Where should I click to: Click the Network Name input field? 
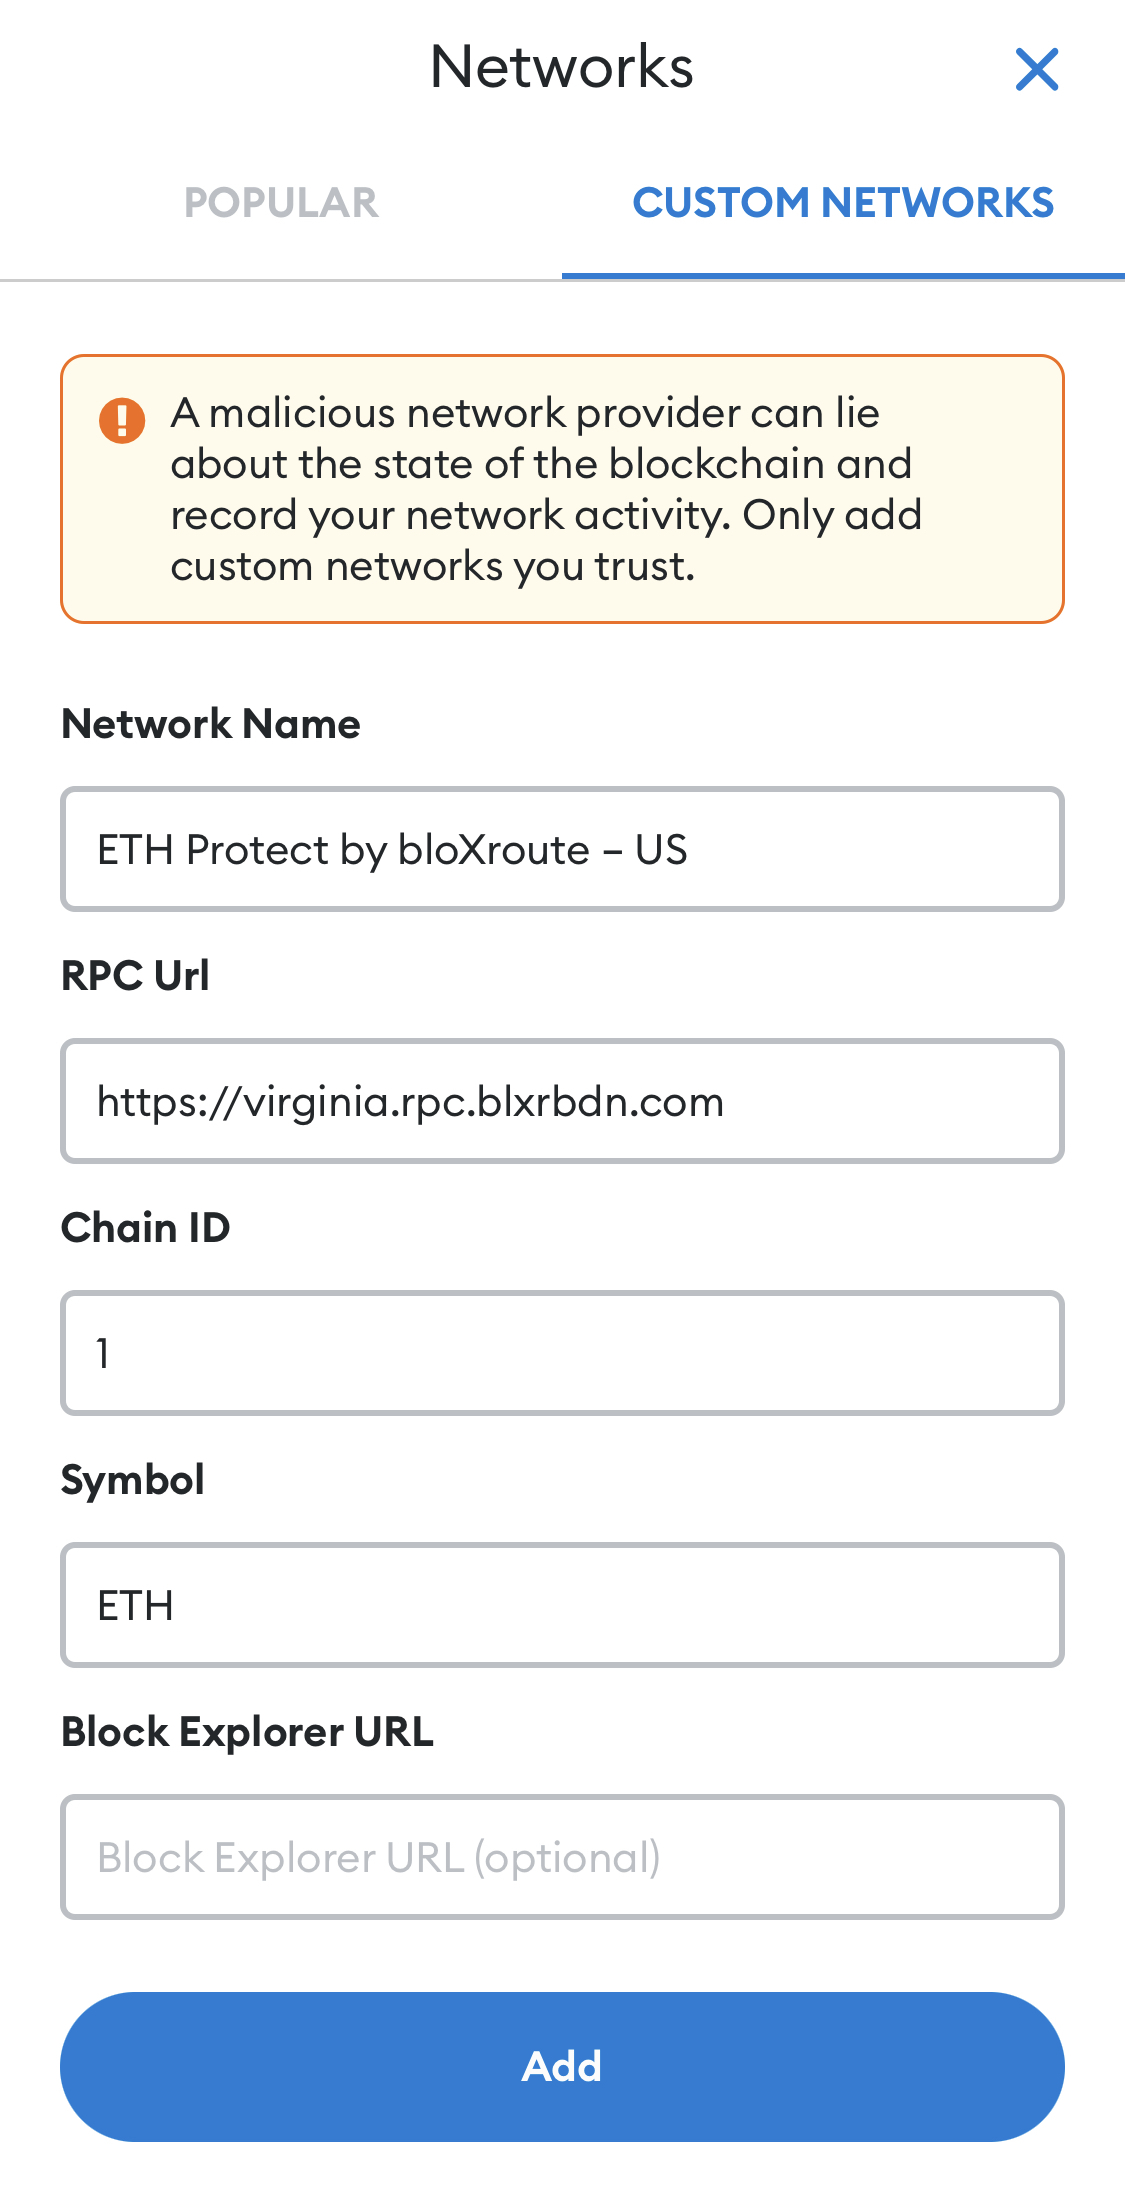pyautogui.click(x=562, y=849)
